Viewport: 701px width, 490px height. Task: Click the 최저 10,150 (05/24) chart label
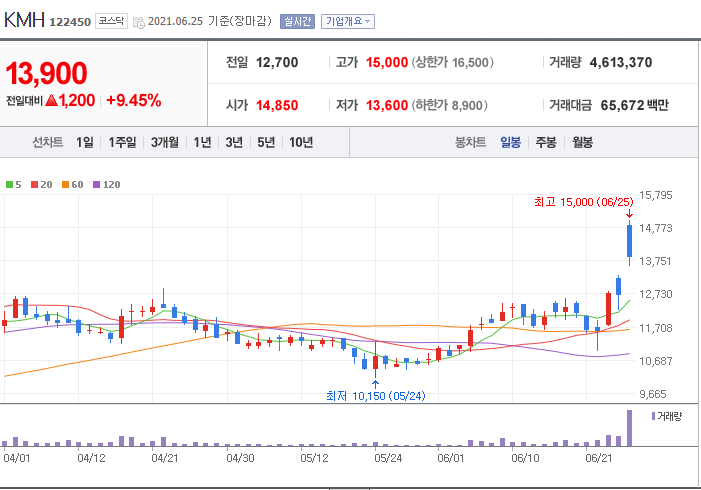pos(376,396)
